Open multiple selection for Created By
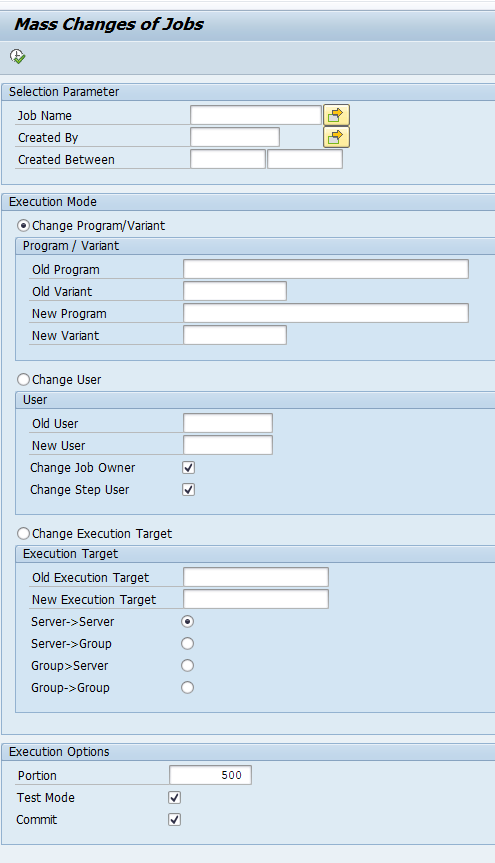 click(x=336, y=137)
